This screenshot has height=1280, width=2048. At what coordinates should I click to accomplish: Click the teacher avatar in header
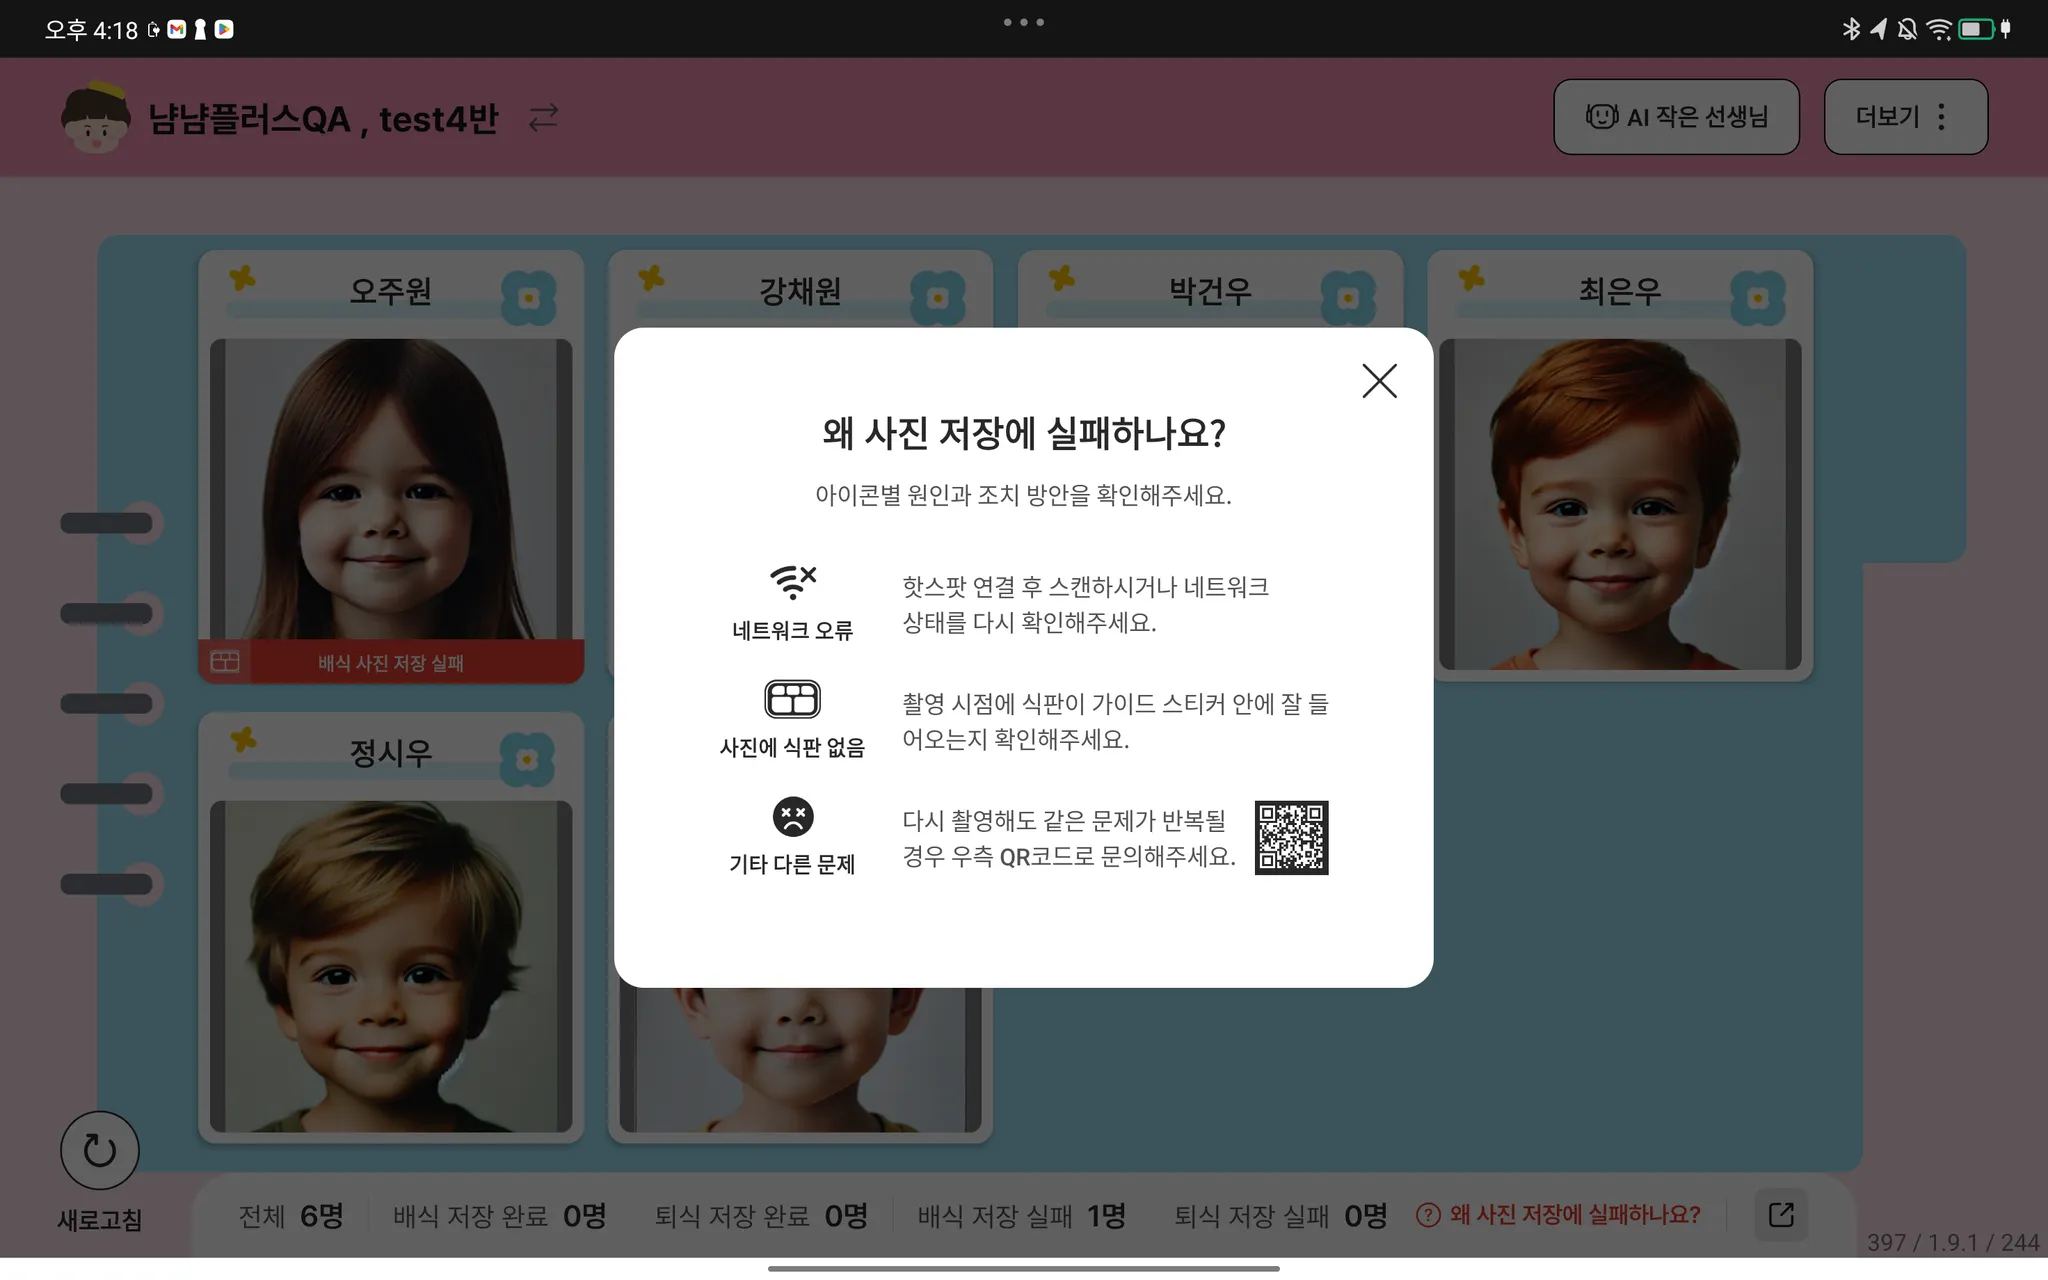(x=95, y=118)
